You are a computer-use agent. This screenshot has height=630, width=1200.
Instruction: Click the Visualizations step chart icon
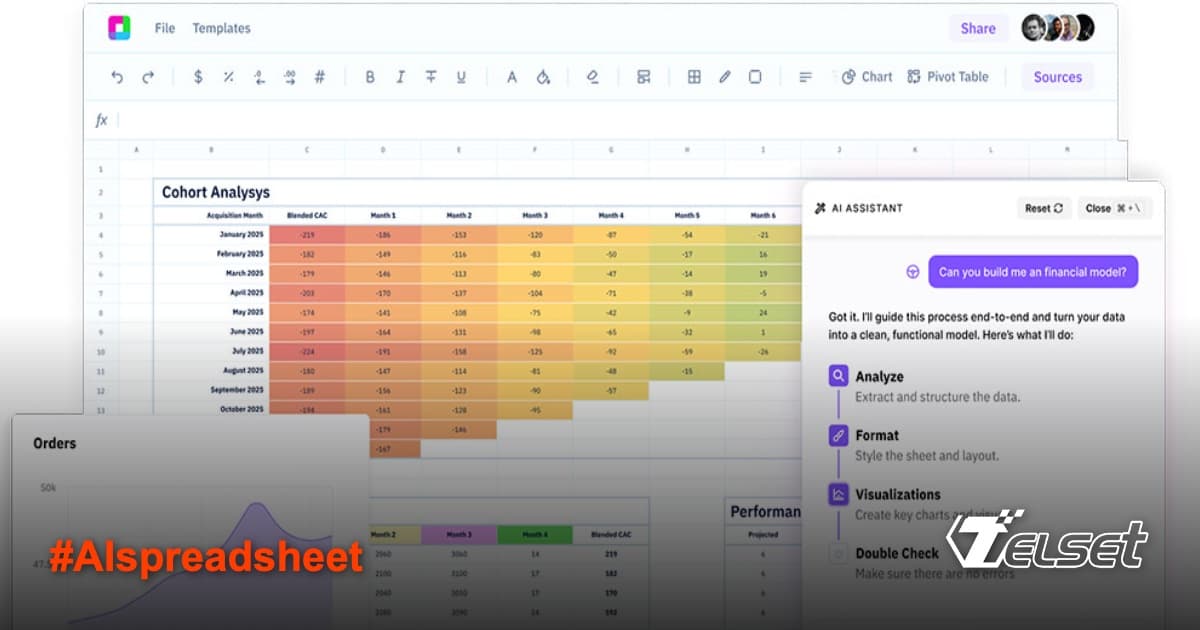tap(838, 494)
